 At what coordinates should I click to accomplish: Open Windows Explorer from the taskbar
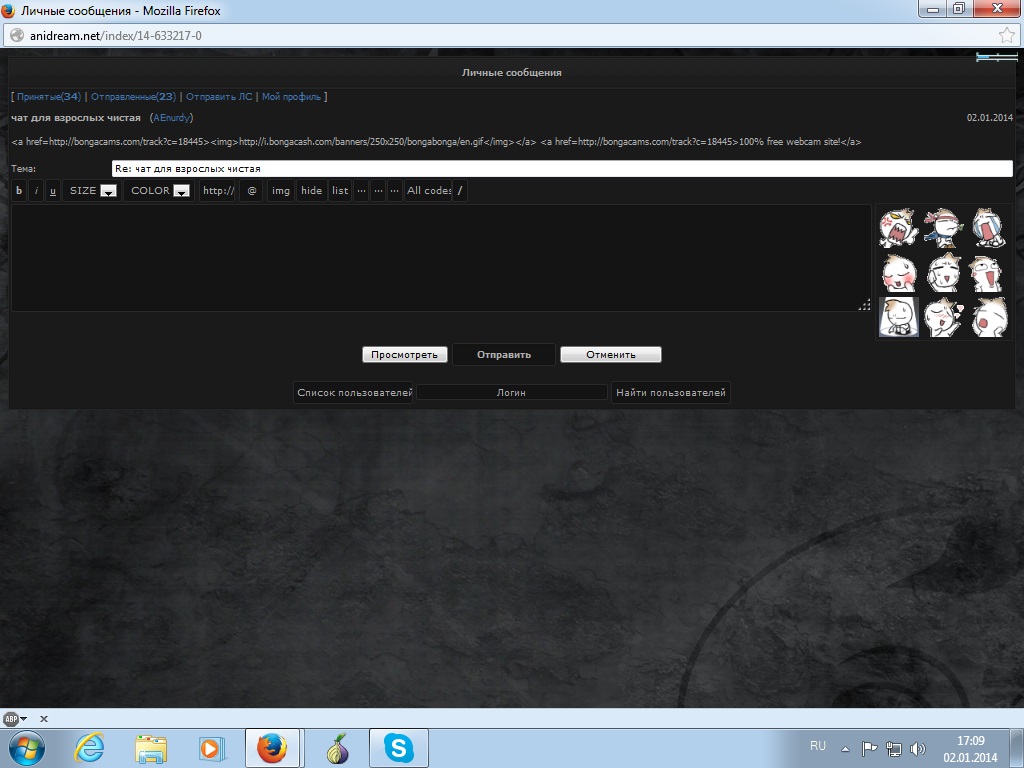pyautogui.click(x=151, y=748)
